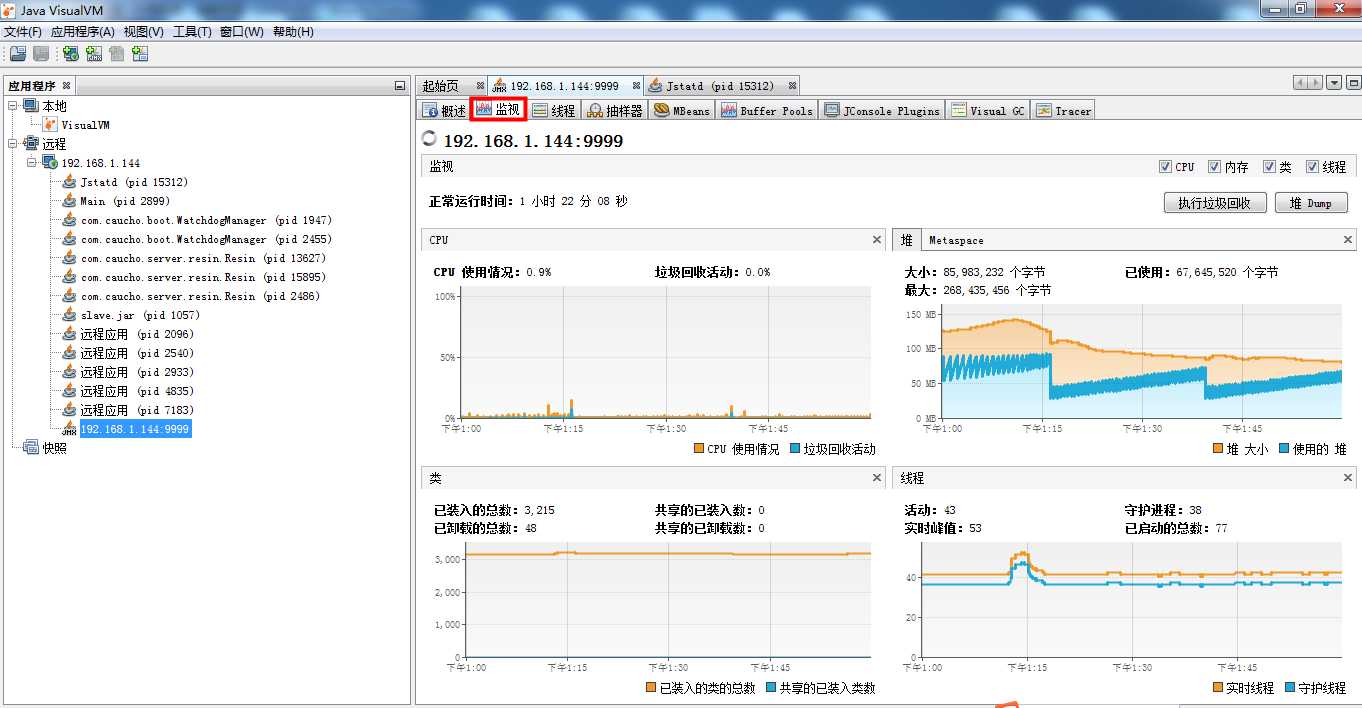Click the remote host 192.168.1.144 computer icon
The image size is (1362, 708).
[50, 163]
